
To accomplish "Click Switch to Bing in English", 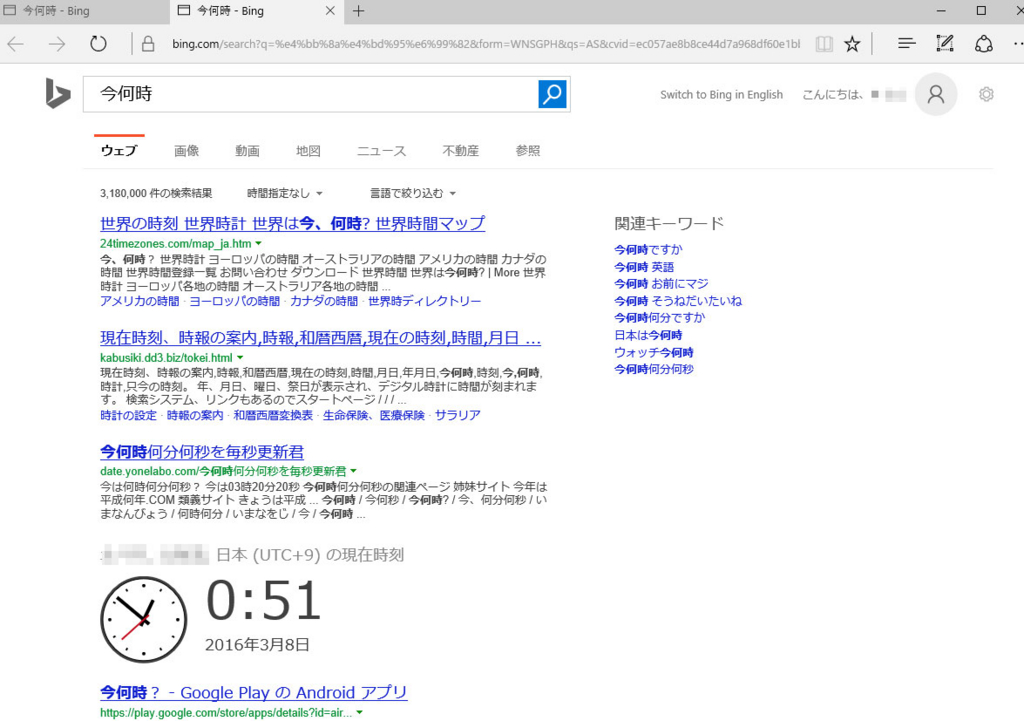I will coord(721,95).
